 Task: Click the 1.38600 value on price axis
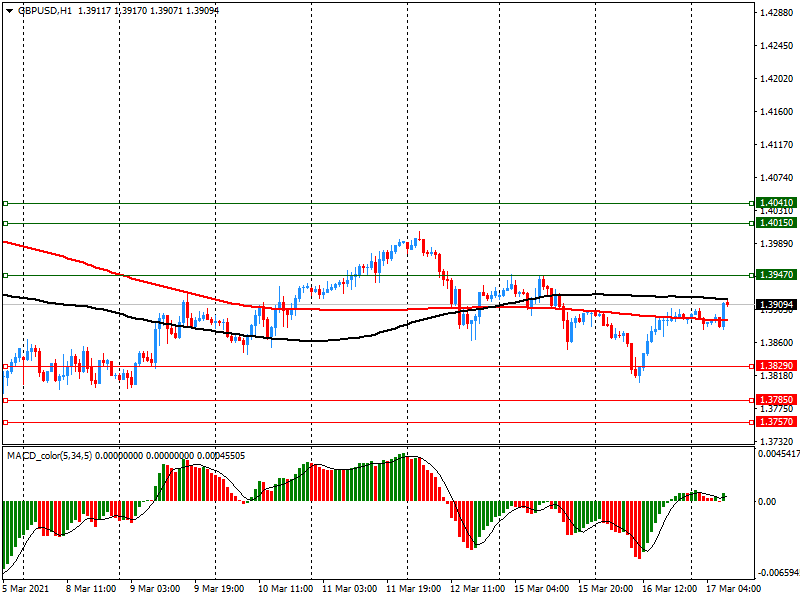coord(777,343)
